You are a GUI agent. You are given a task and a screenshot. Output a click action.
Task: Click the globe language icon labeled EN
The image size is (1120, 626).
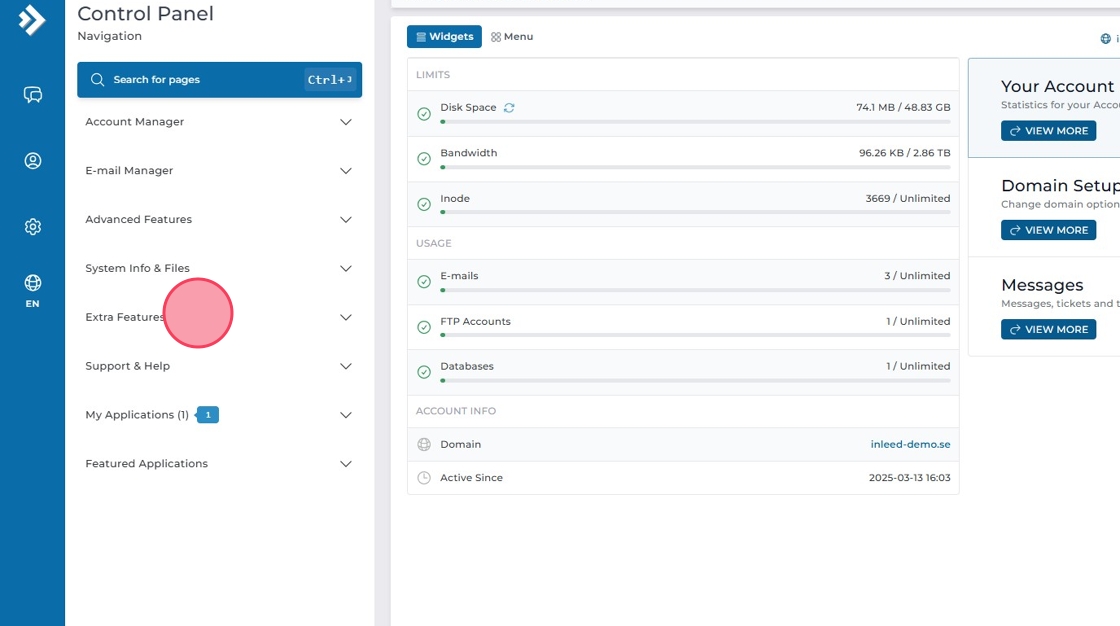pos(33,290)
